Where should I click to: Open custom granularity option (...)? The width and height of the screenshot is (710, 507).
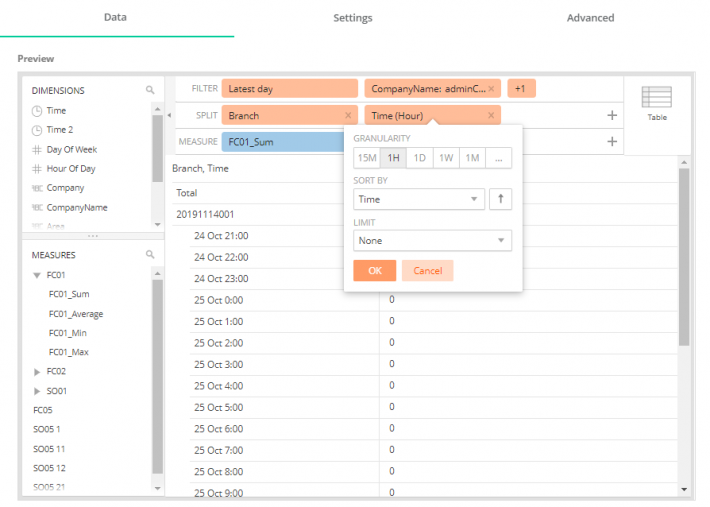tap(499, 158)
